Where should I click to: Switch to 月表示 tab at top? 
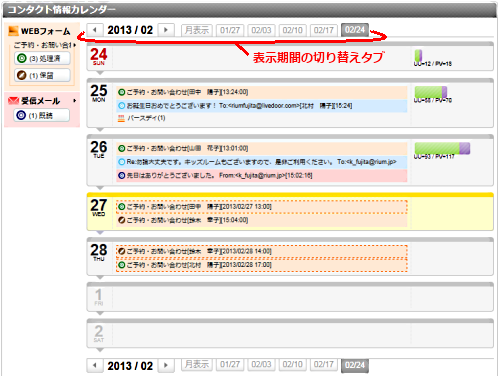click(197, 30)
